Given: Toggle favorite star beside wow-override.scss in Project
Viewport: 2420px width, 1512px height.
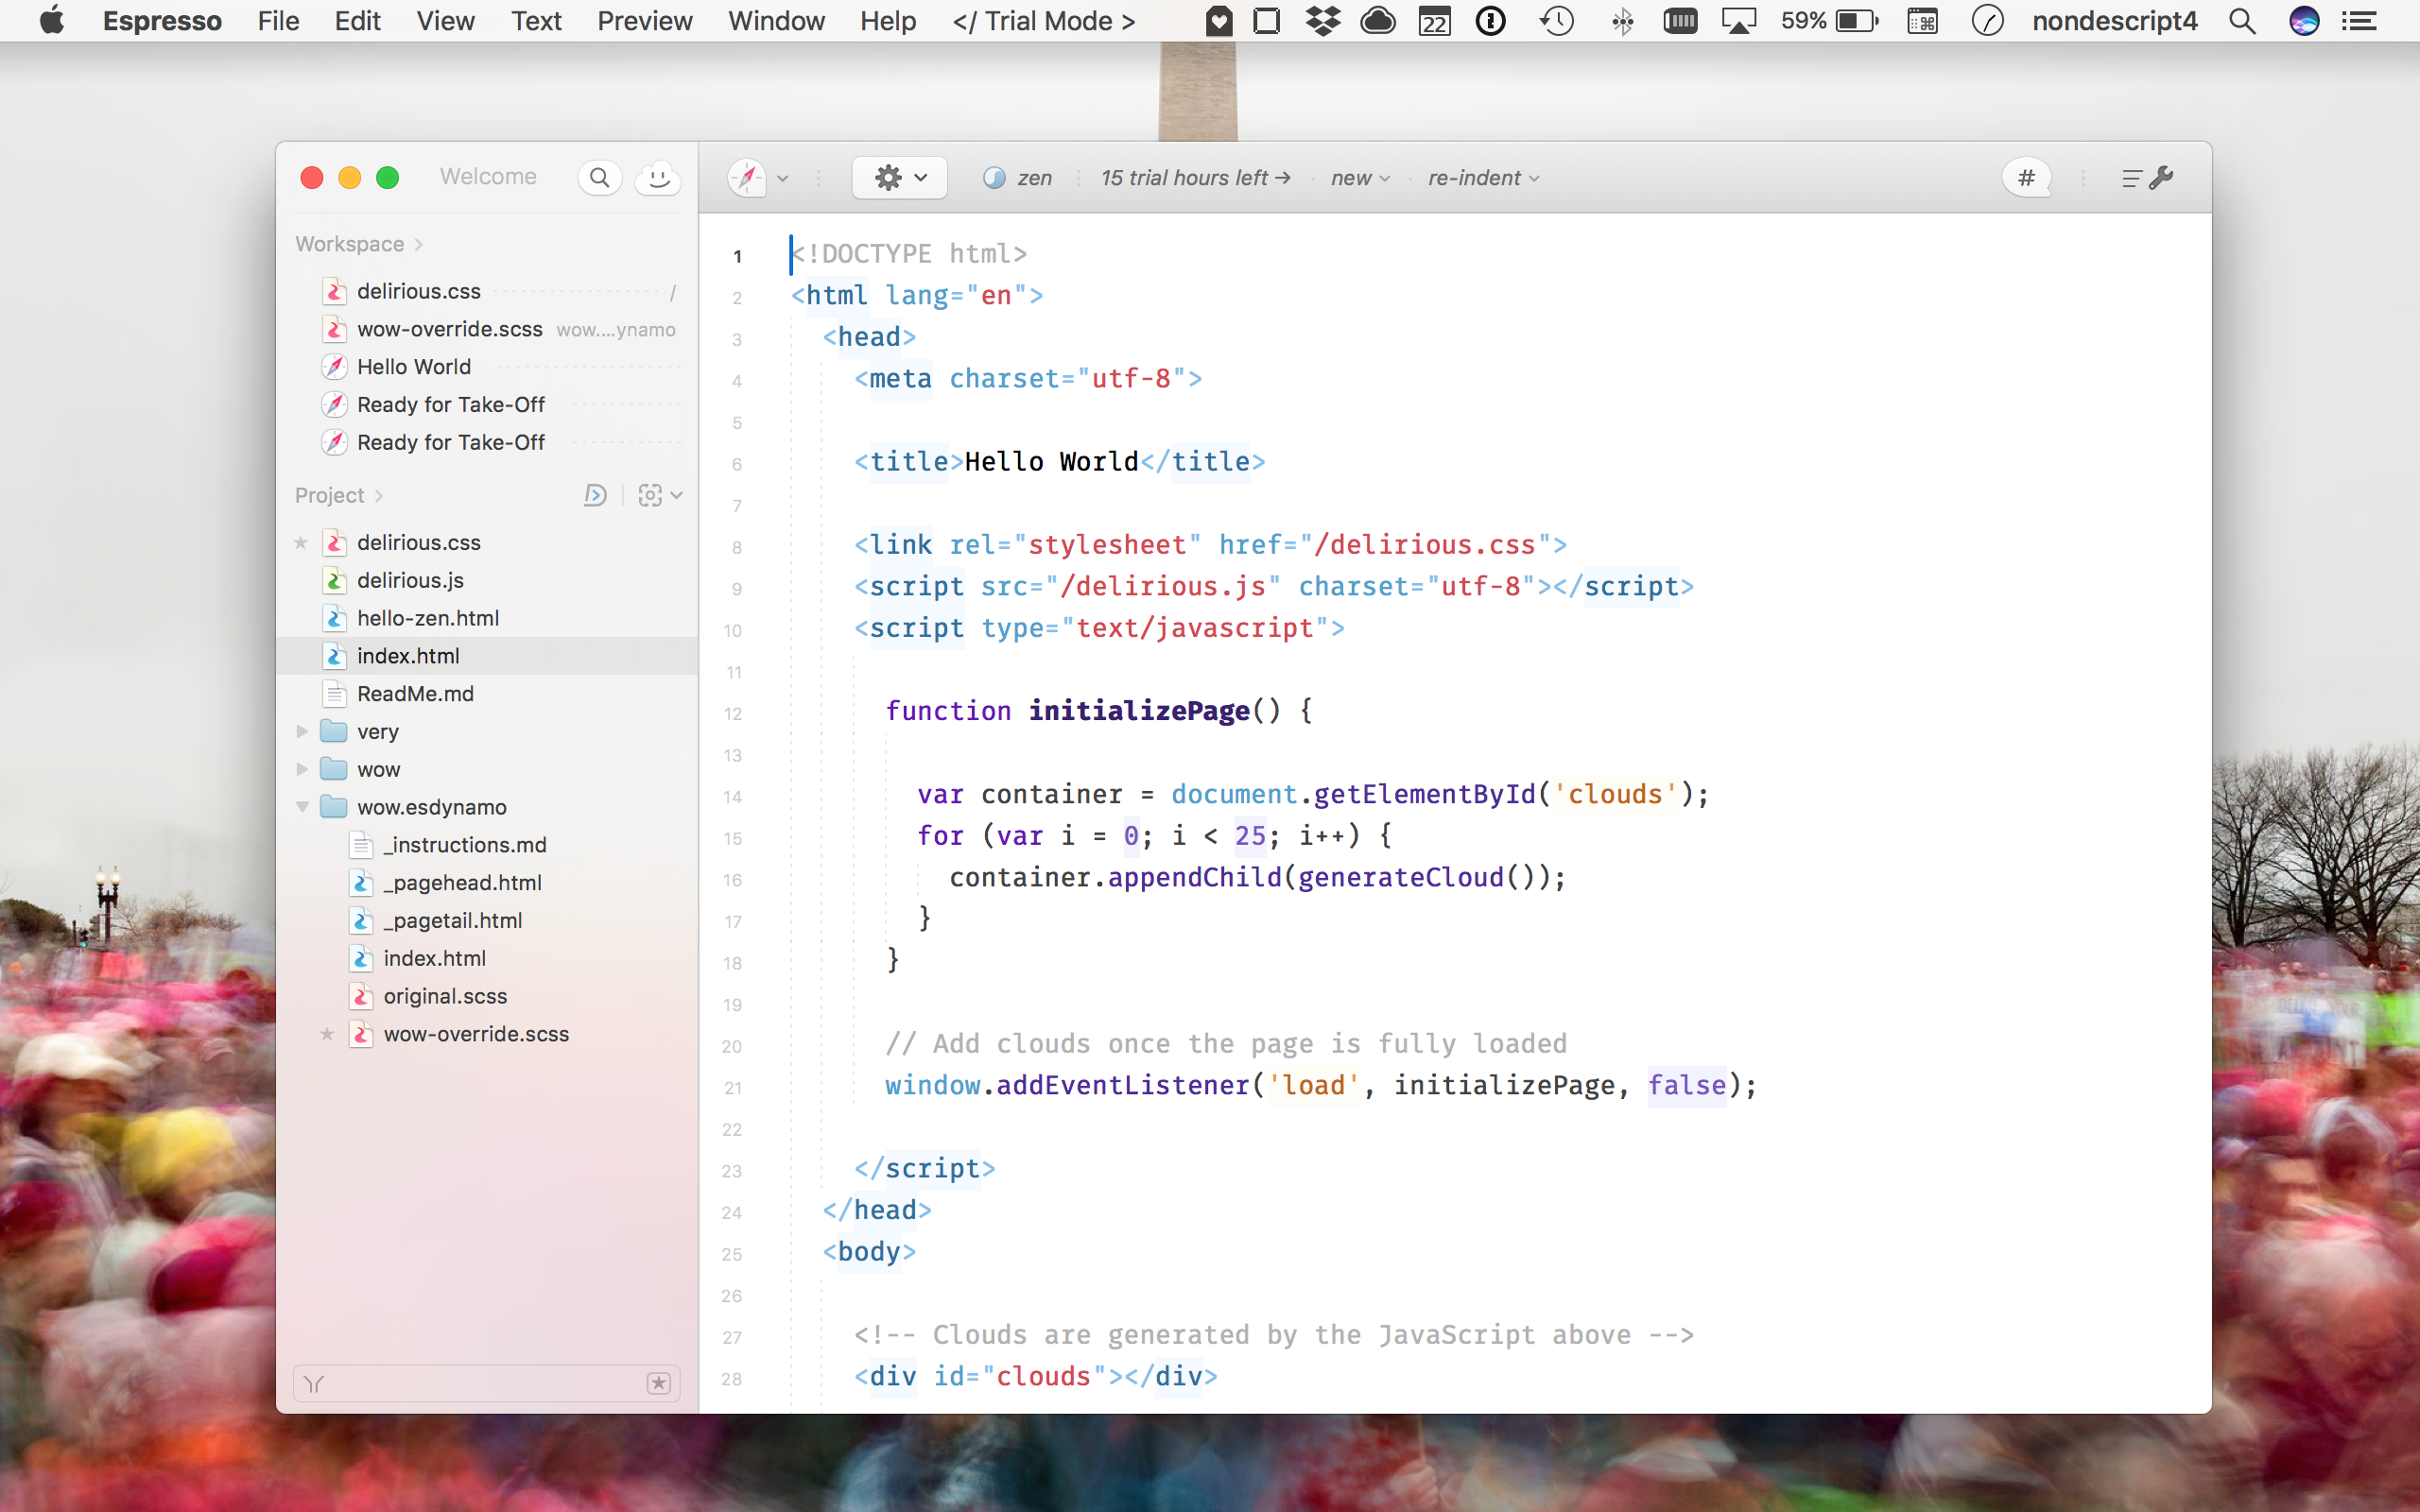Looking at the screenshot, I should (327, 1034).
